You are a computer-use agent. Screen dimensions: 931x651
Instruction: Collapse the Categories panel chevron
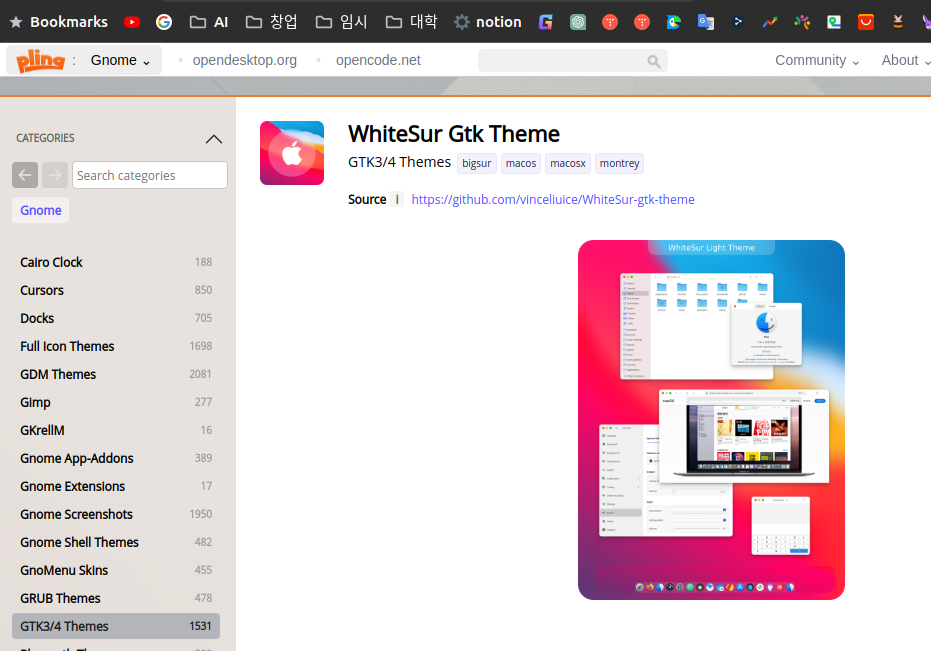[x=214, y=139]
